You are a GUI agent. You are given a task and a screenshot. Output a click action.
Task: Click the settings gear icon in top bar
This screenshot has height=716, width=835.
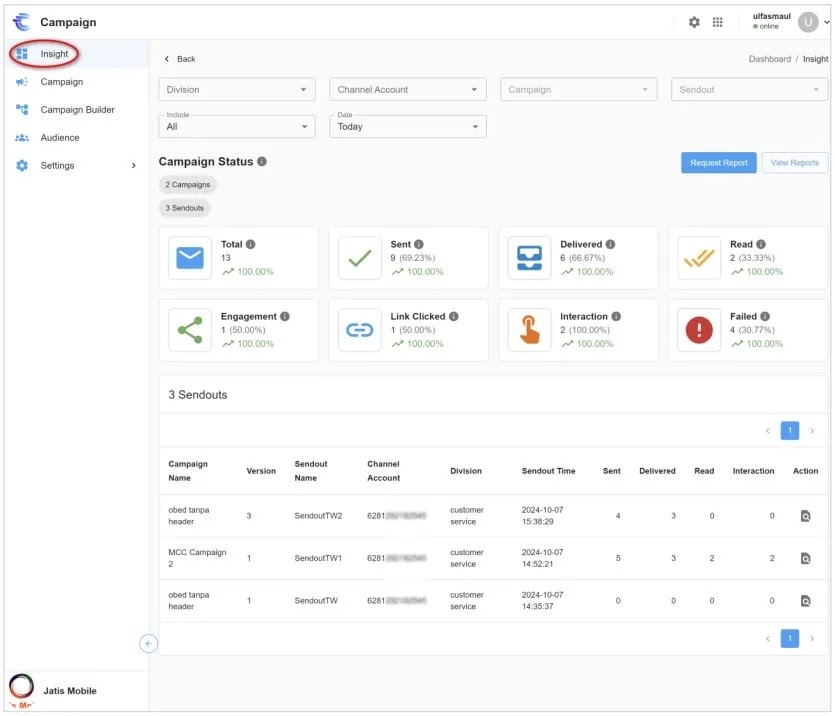(x=694, y=22)
